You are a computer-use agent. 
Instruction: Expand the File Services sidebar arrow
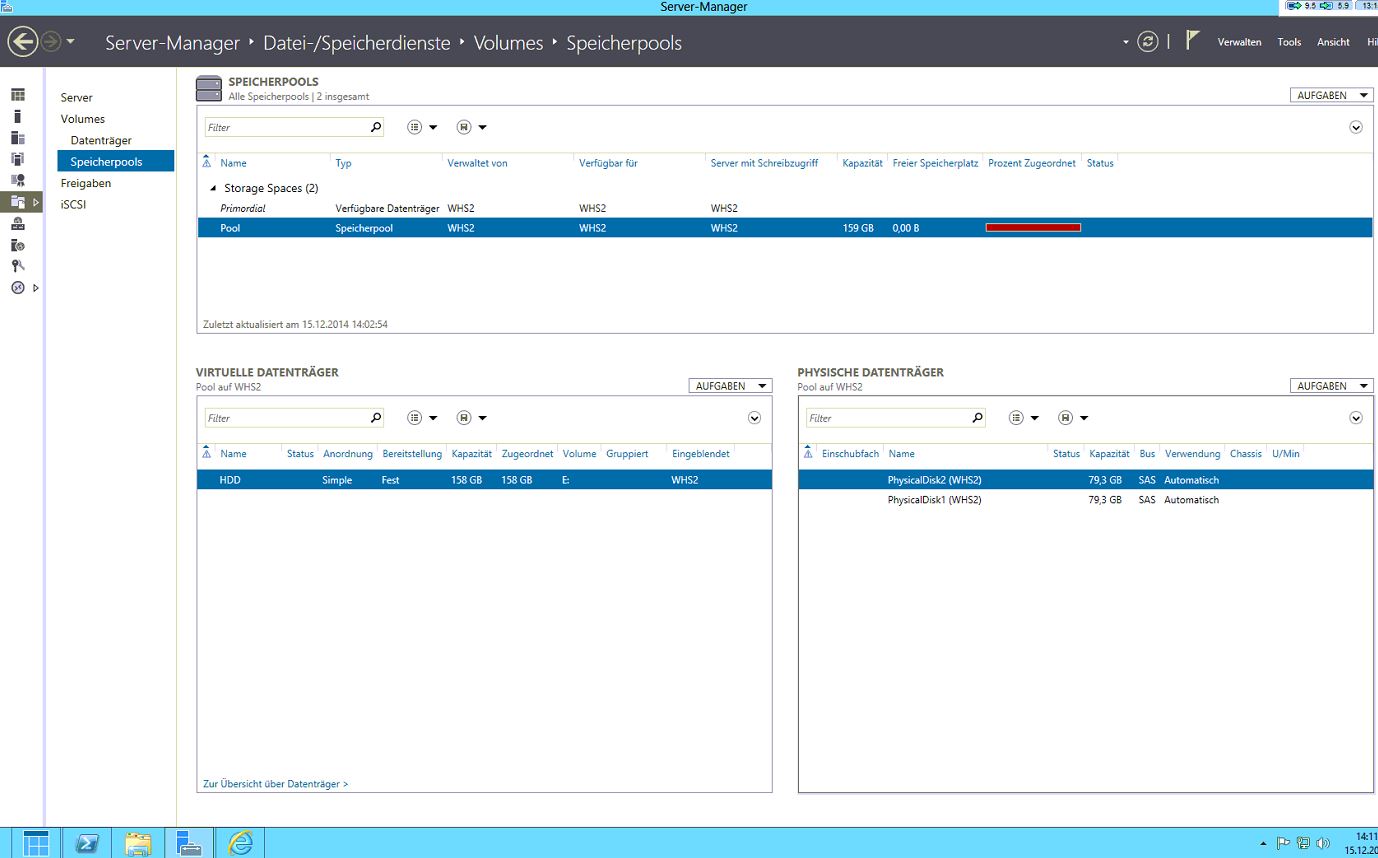36,202
